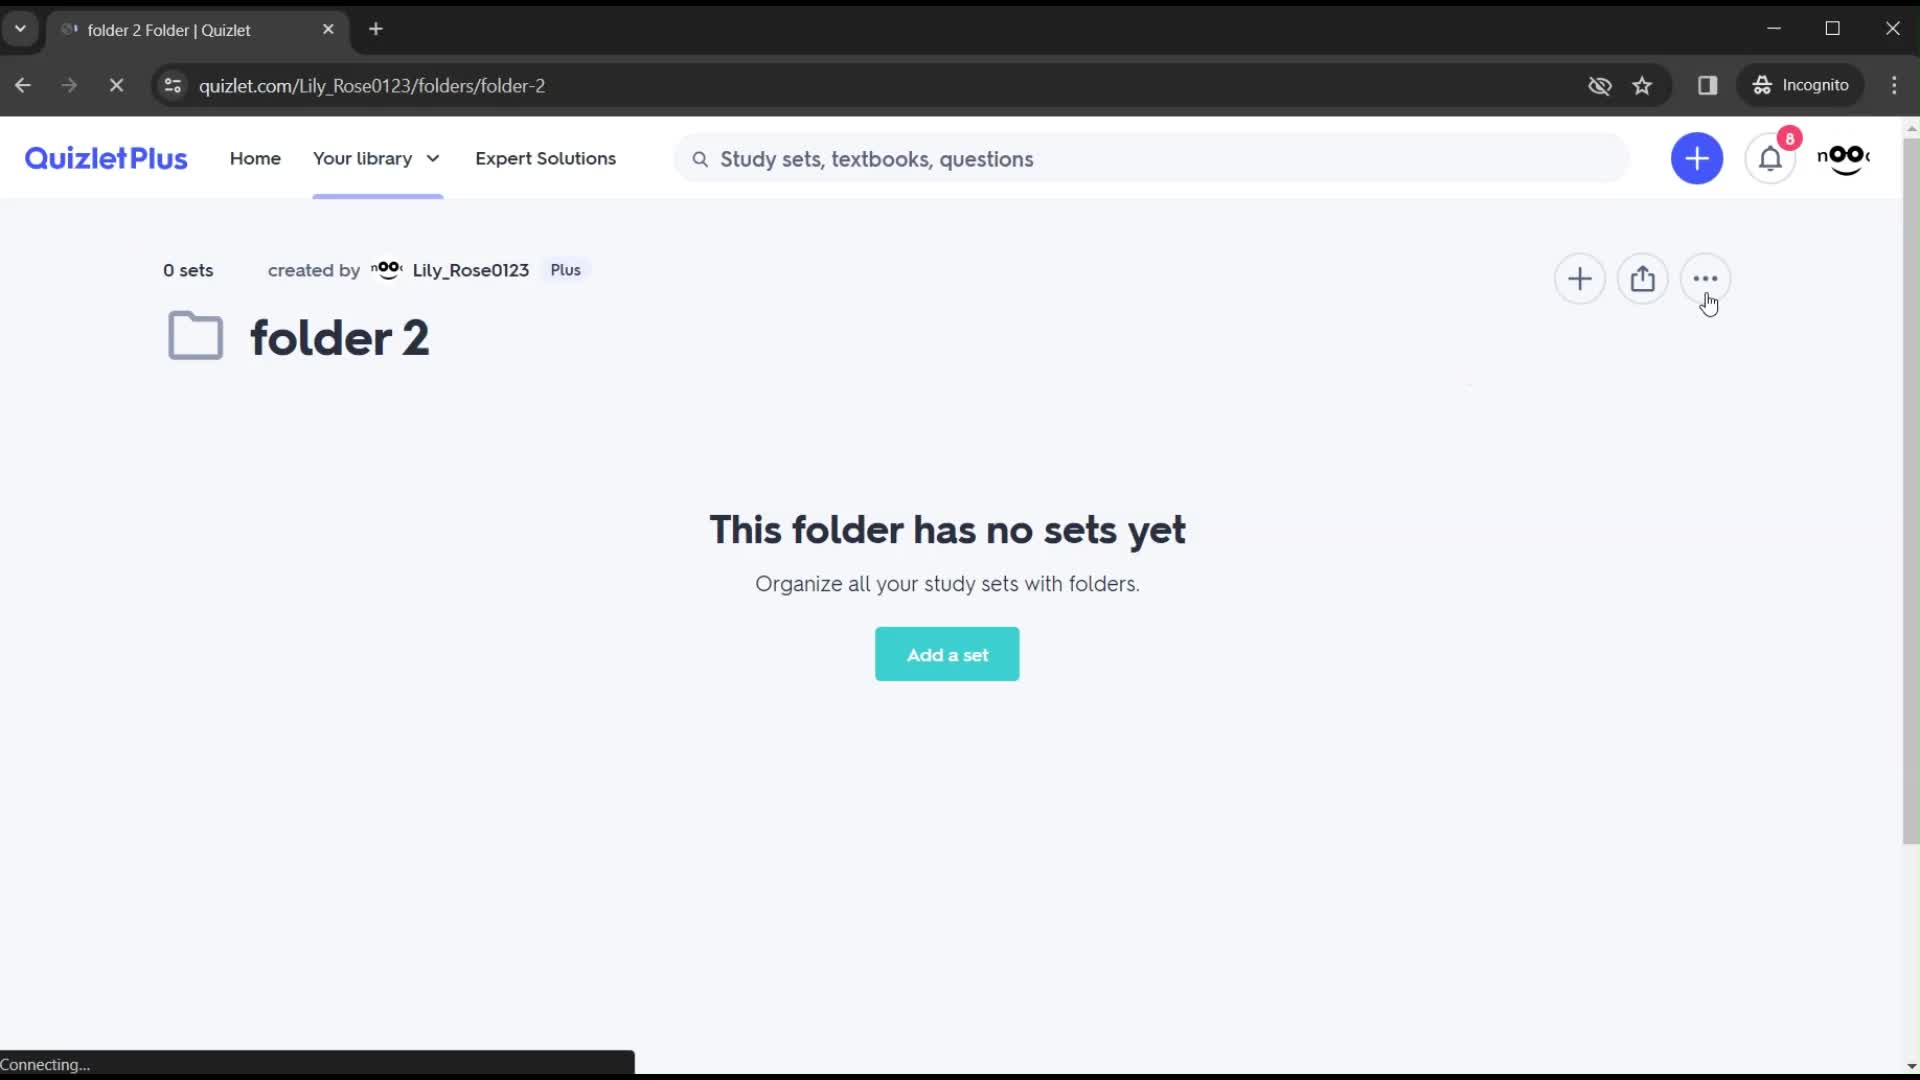Click the Add a set button
1920x1080 pixels.
(949, 655)
